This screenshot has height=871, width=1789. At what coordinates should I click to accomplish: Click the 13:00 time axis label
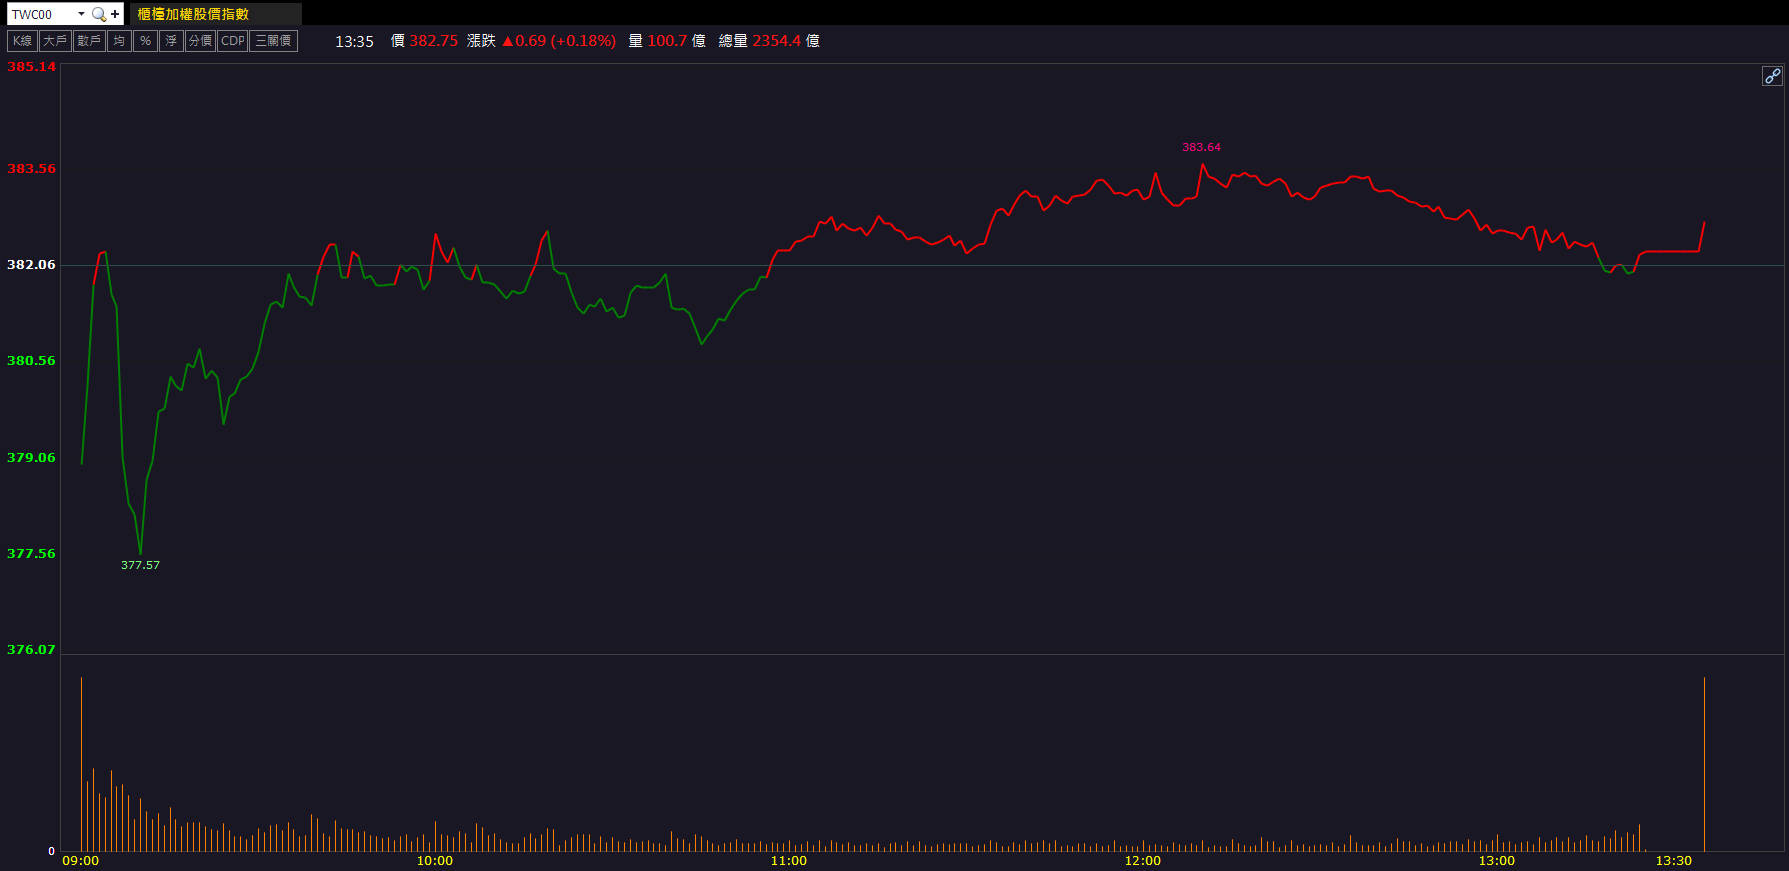coord(1497,861)
